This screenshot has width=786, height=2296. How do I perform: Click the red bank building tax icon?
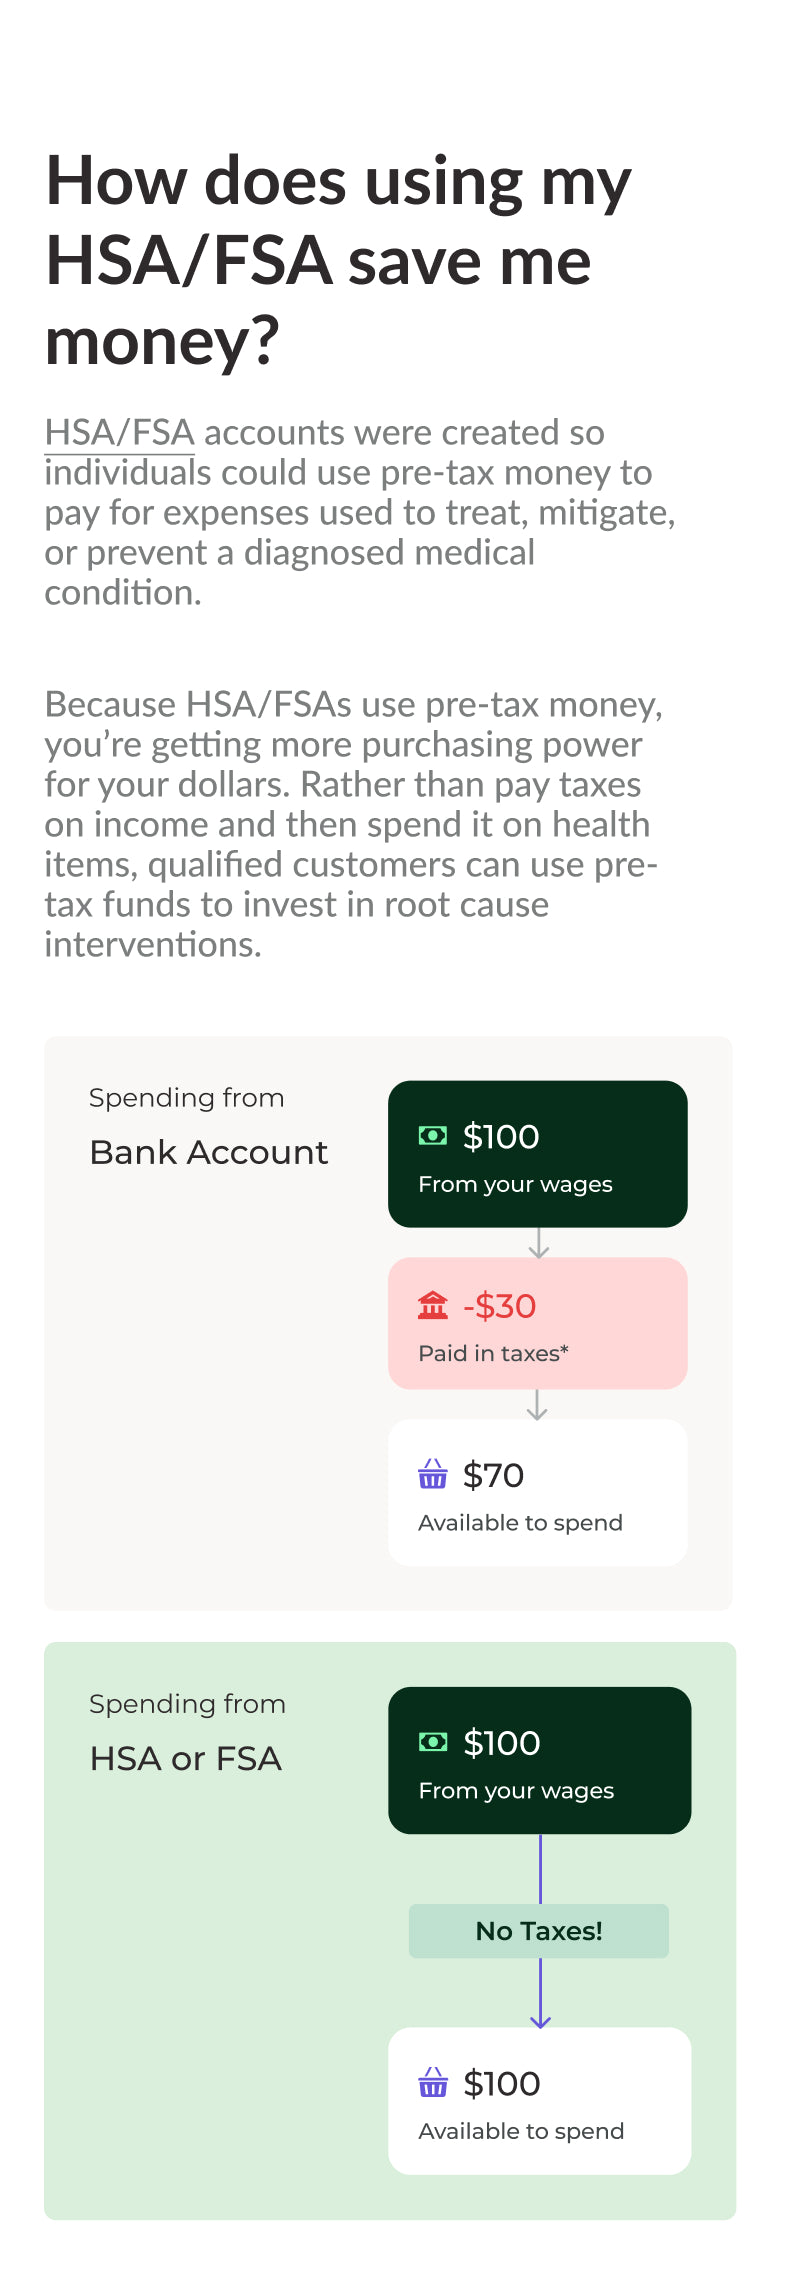(433, 1305)
